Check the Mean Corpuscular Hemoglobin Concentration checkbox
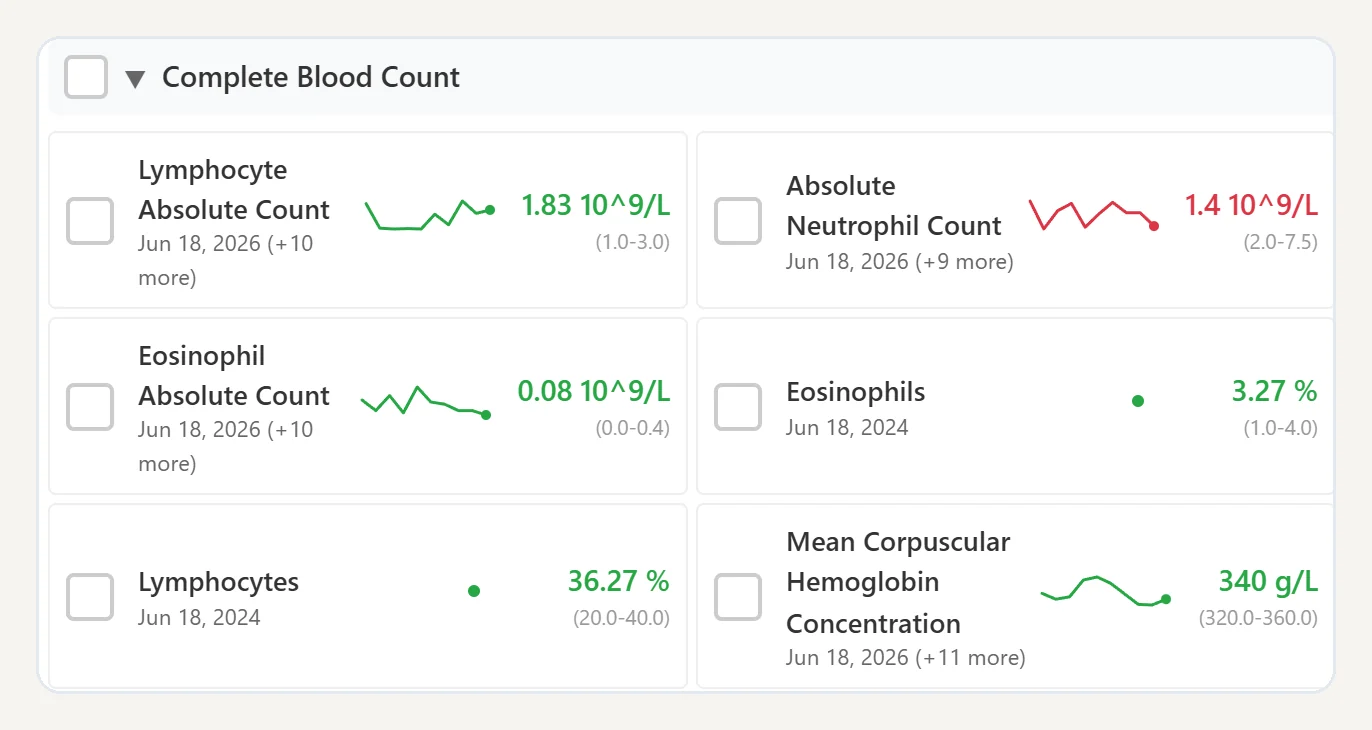The width and height of the screenshot is (1372, 730). (738, 597)
